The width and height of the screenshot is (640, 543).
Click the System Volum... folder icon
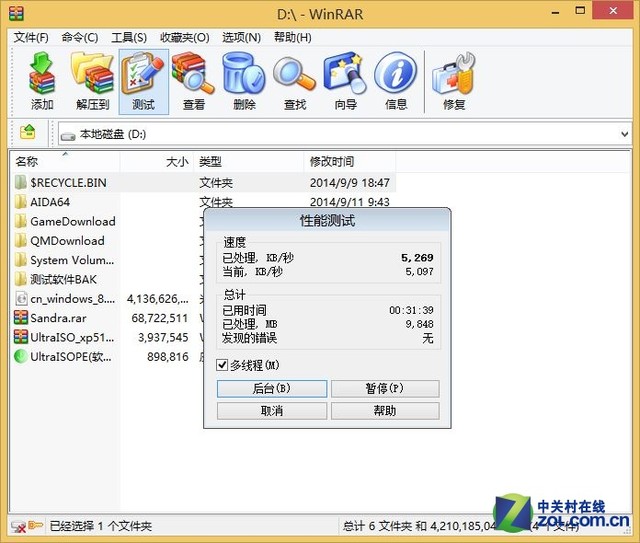click(x=21, y=260)
